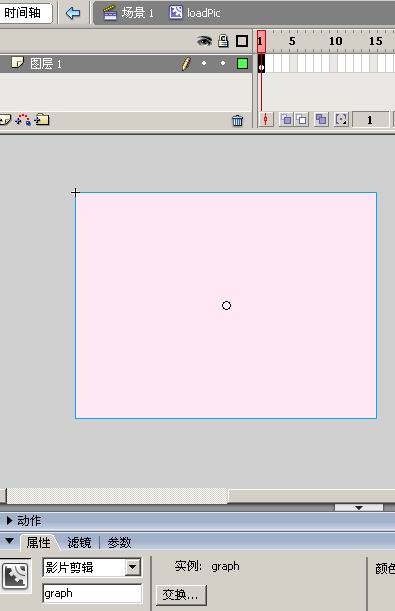
Task: Toggle visibility dot for 图层 1
Action: (204, 63)
